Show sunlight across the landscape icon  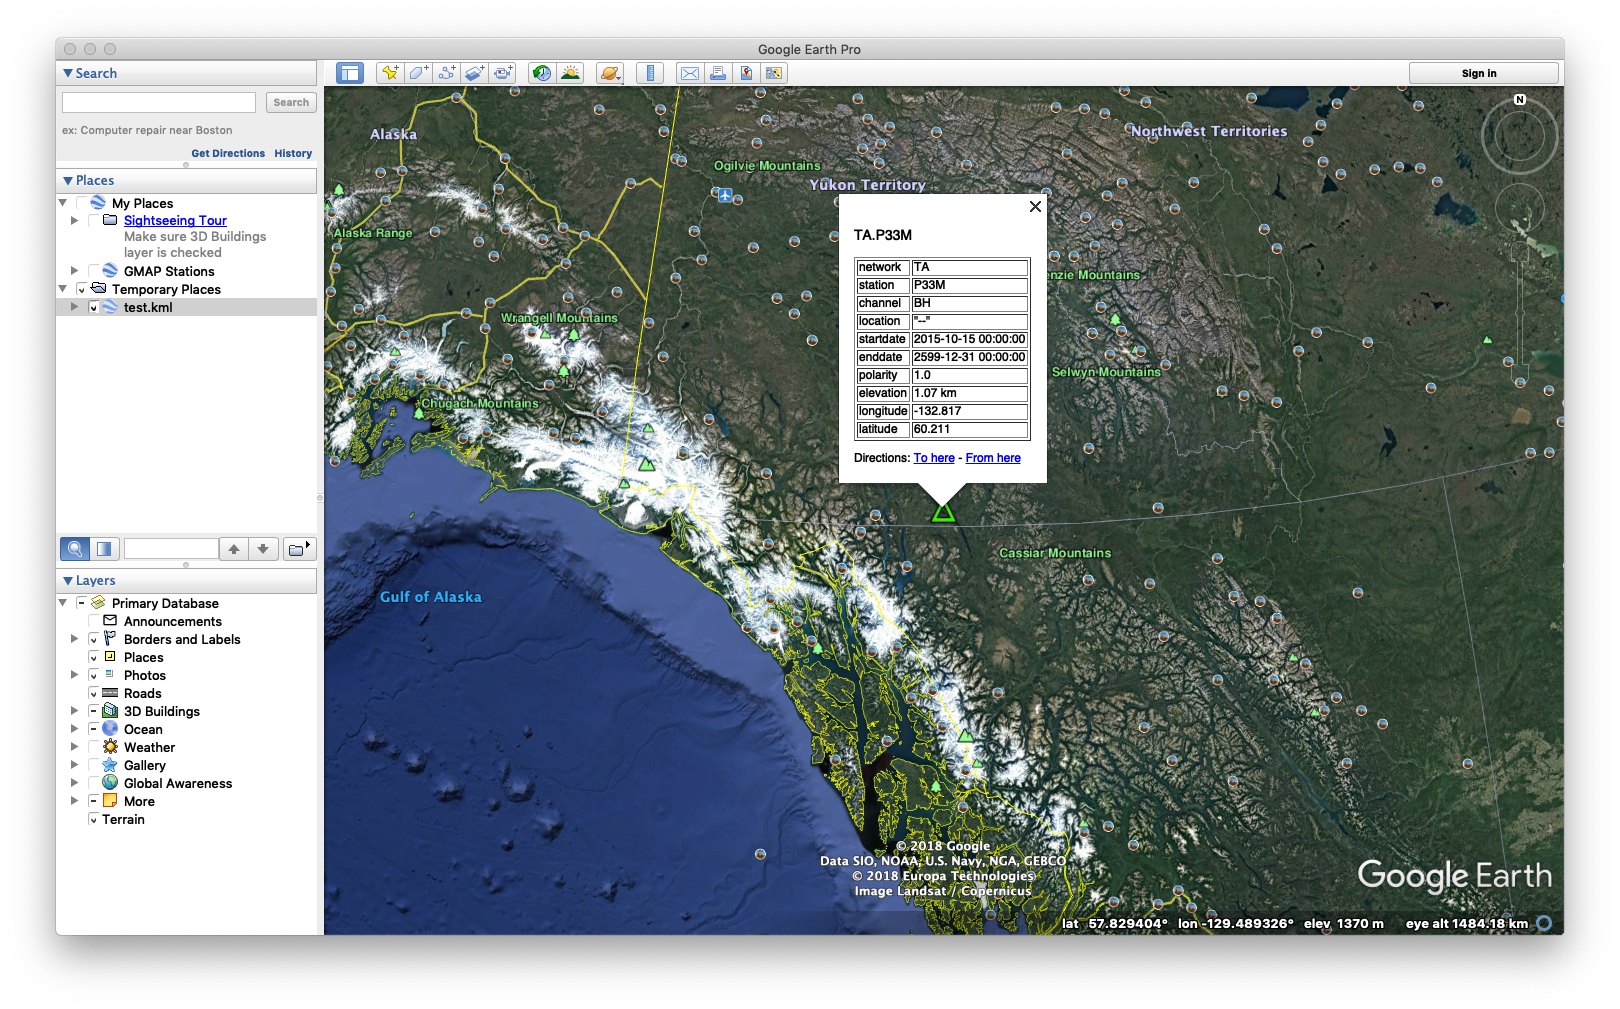[570, 73]
